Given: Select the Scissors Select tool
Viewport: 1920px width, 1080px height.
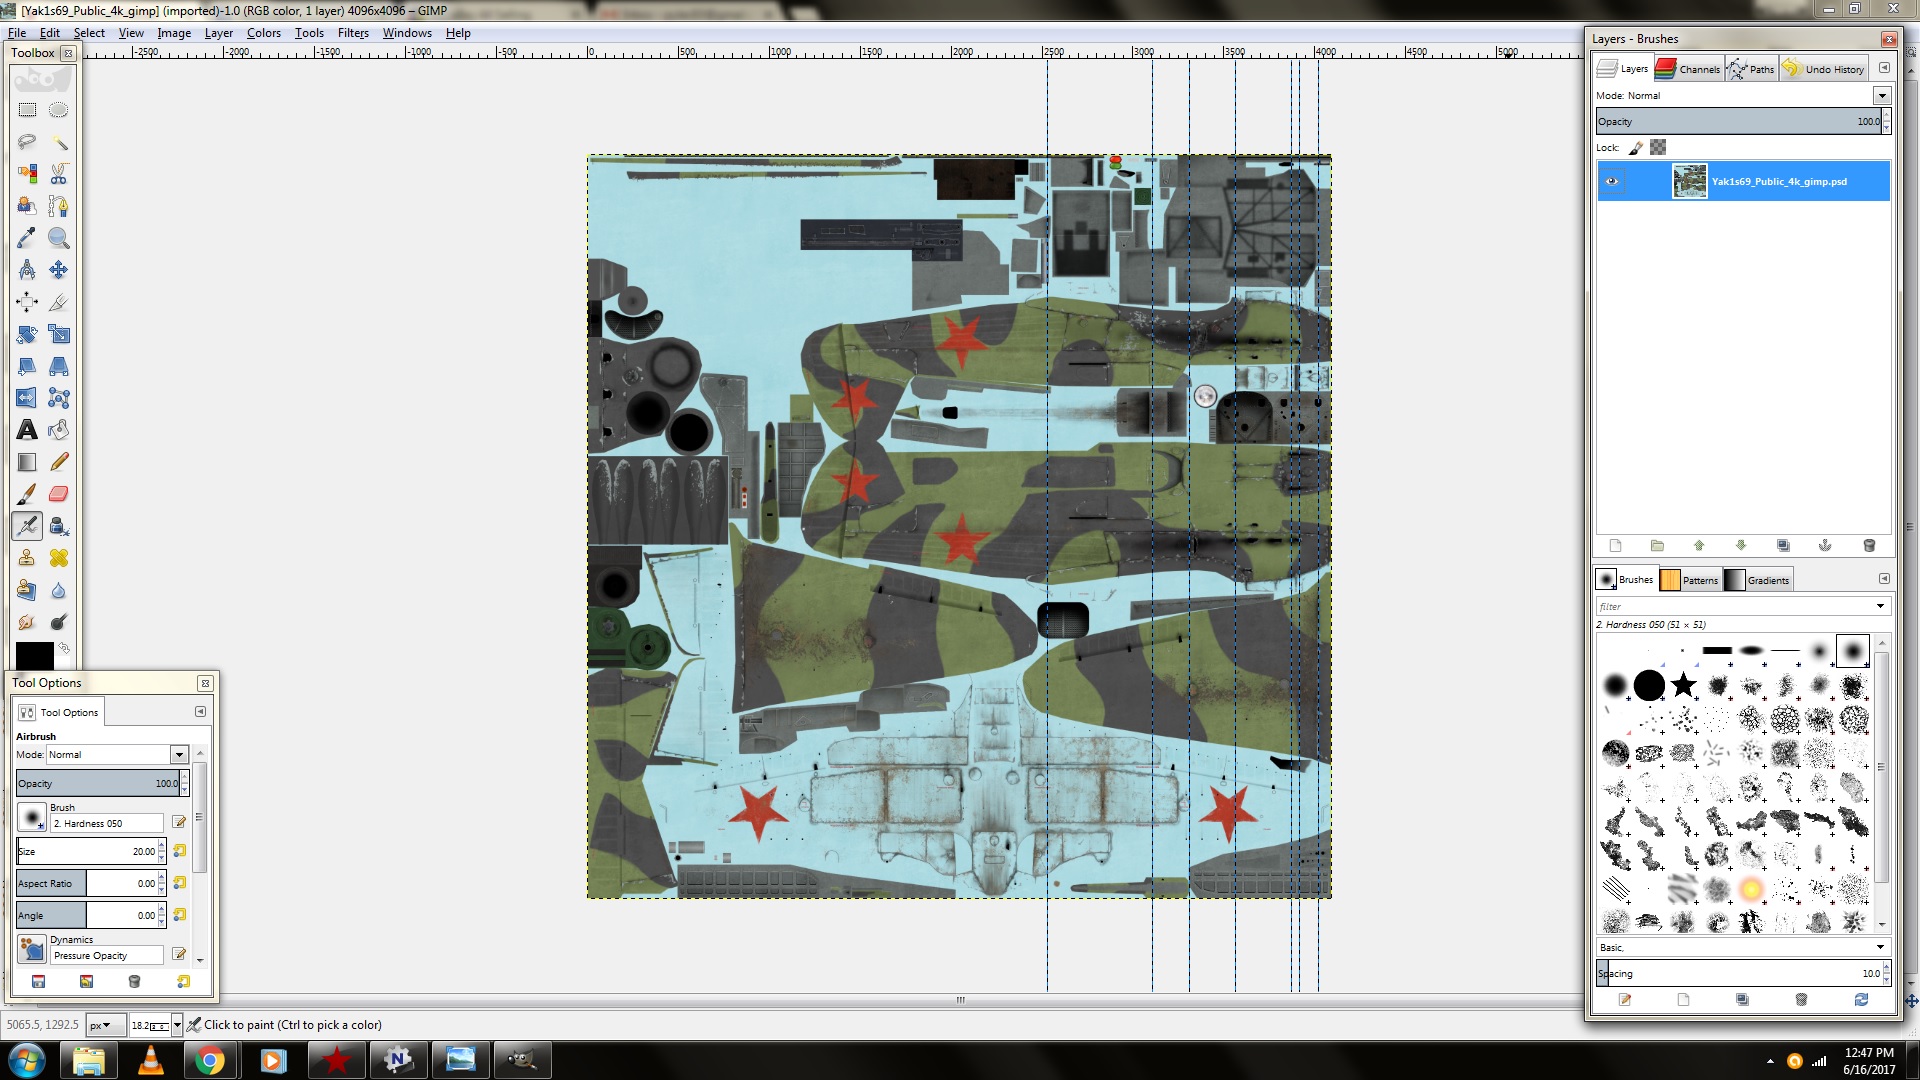Looking at the screenshot, I should (59, 174).
